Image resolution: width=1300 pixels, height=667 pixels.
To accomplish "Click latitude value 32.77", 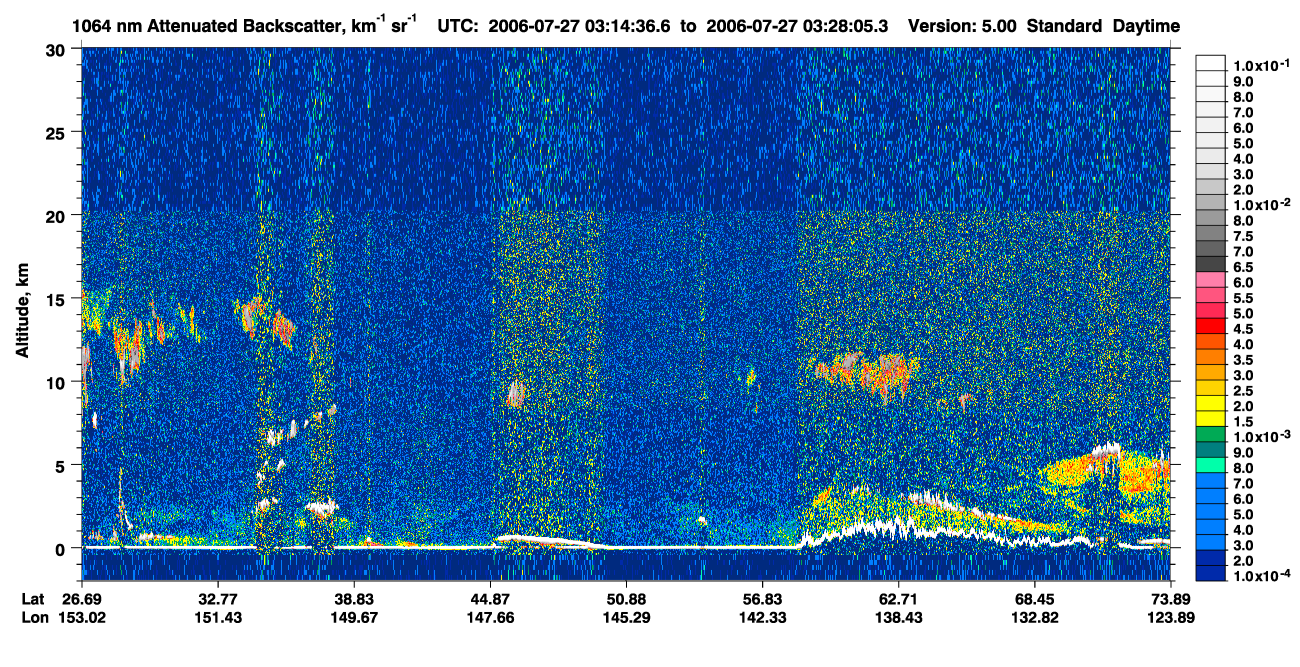I will 218,599.
